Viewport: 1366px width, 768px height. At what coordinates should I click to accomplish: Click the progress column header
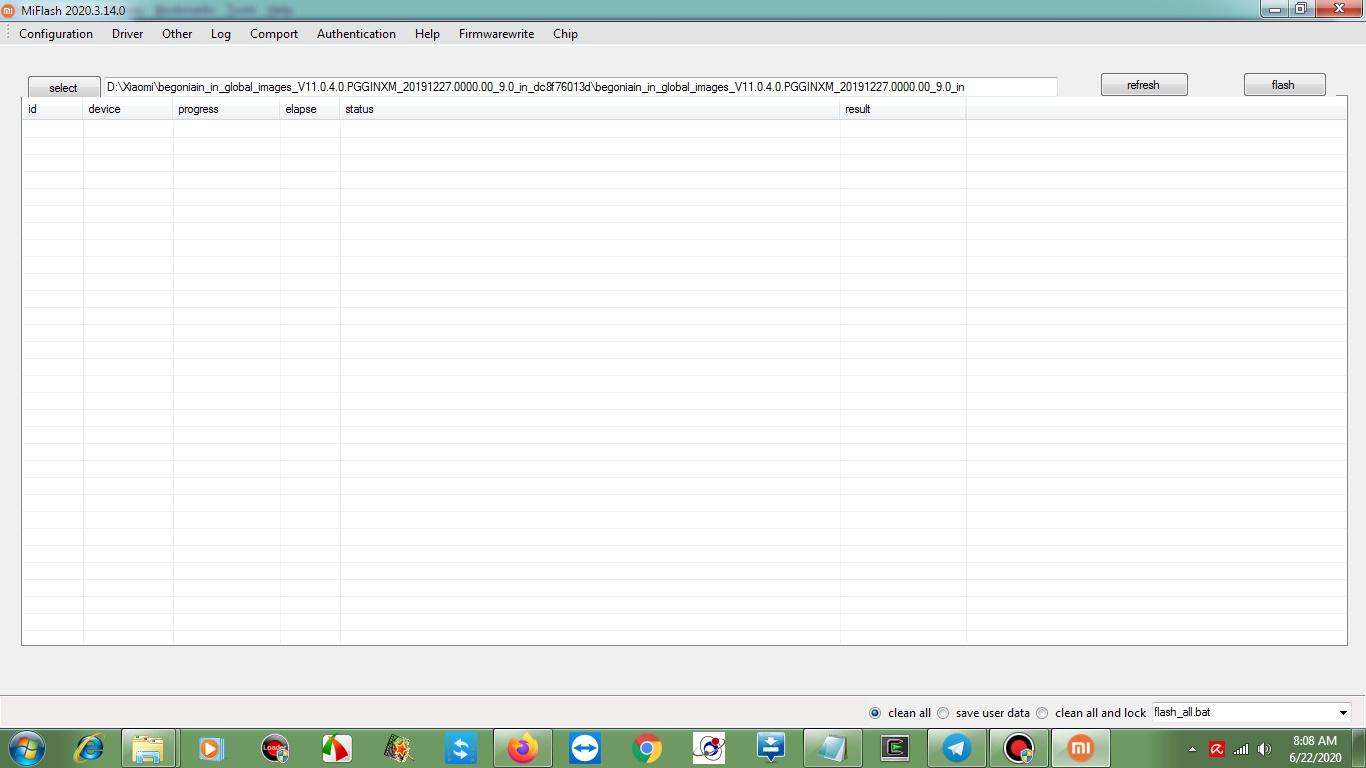pos(226,109)
